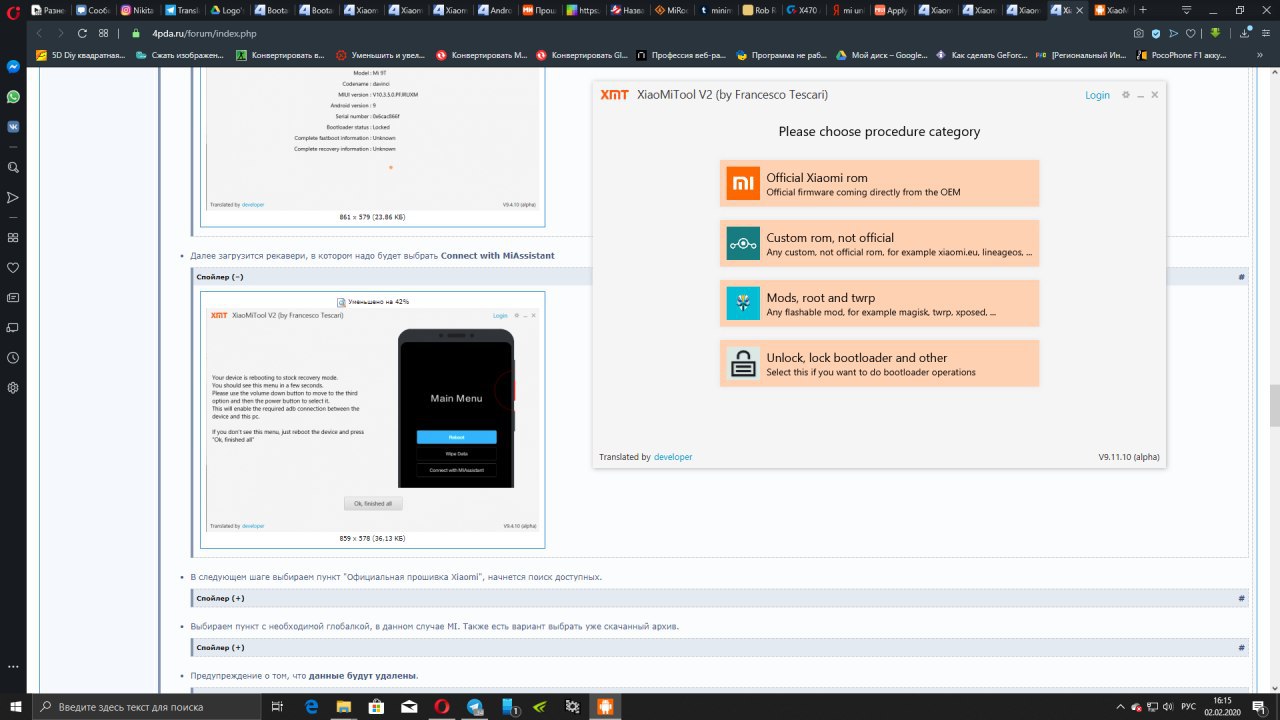Open Task View on taskbar

pos(277,706)
